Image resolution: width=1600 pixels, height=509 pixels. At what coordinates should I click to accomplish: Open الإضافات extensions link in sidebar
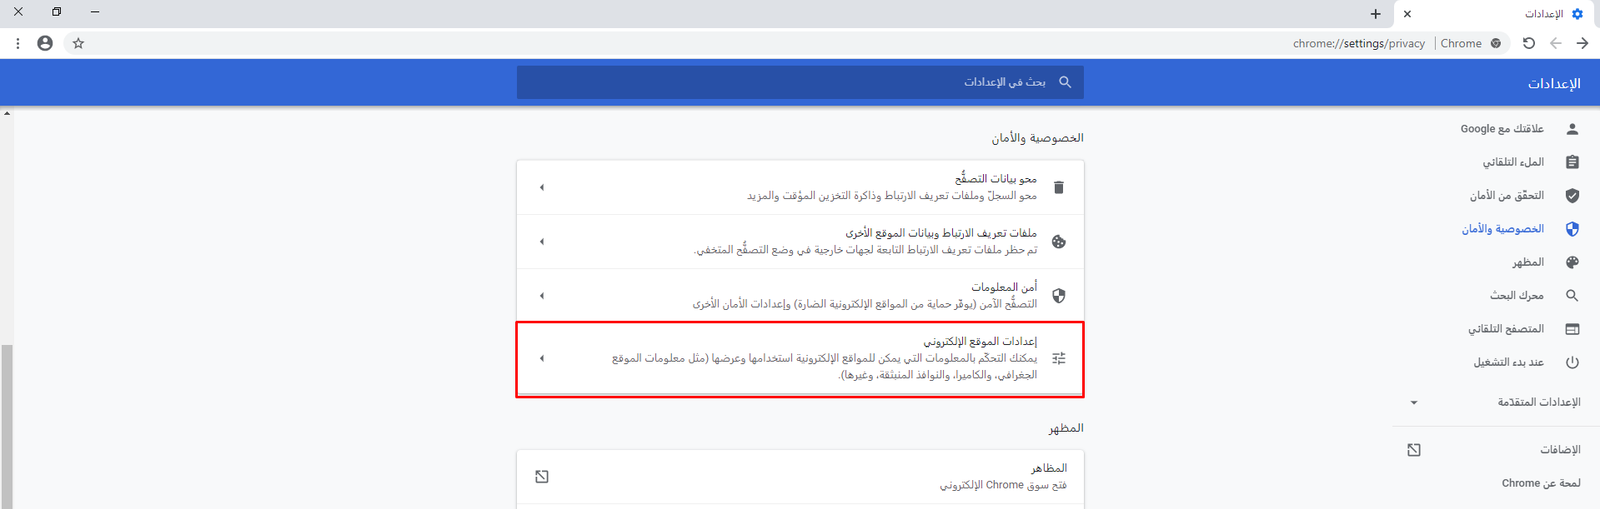pos(1560,450)
